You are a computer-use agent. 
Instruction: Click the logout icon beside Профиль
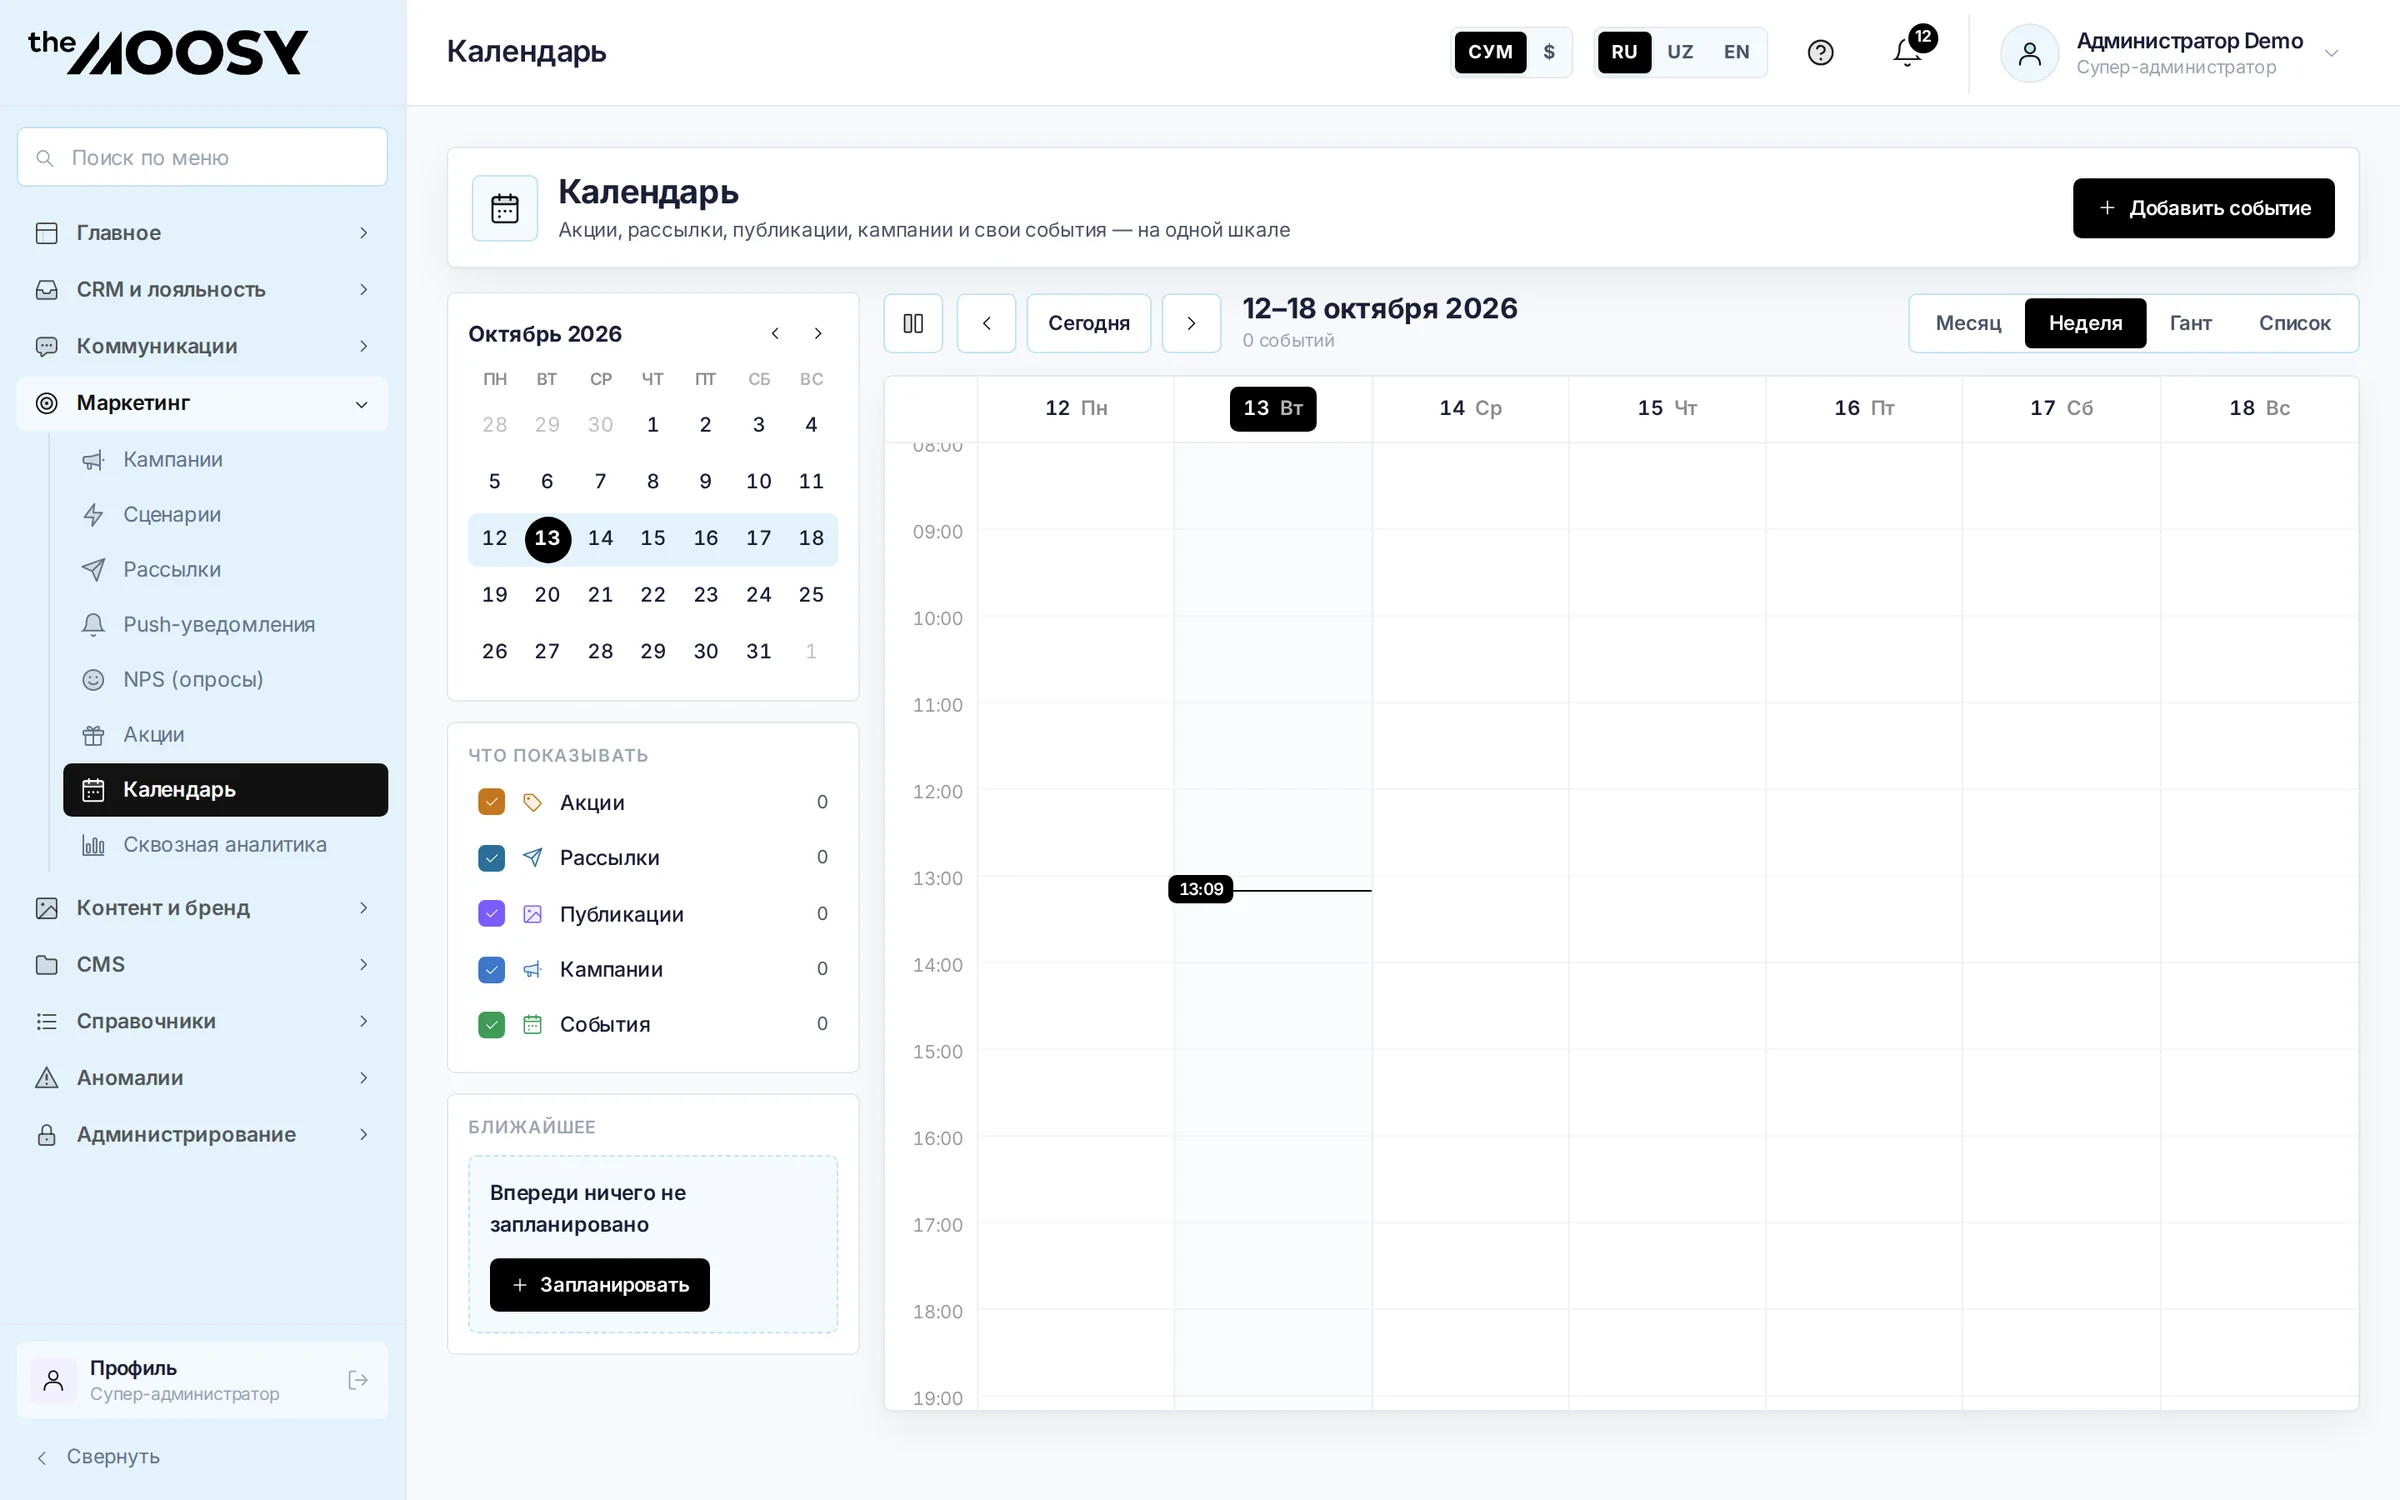357,1380
